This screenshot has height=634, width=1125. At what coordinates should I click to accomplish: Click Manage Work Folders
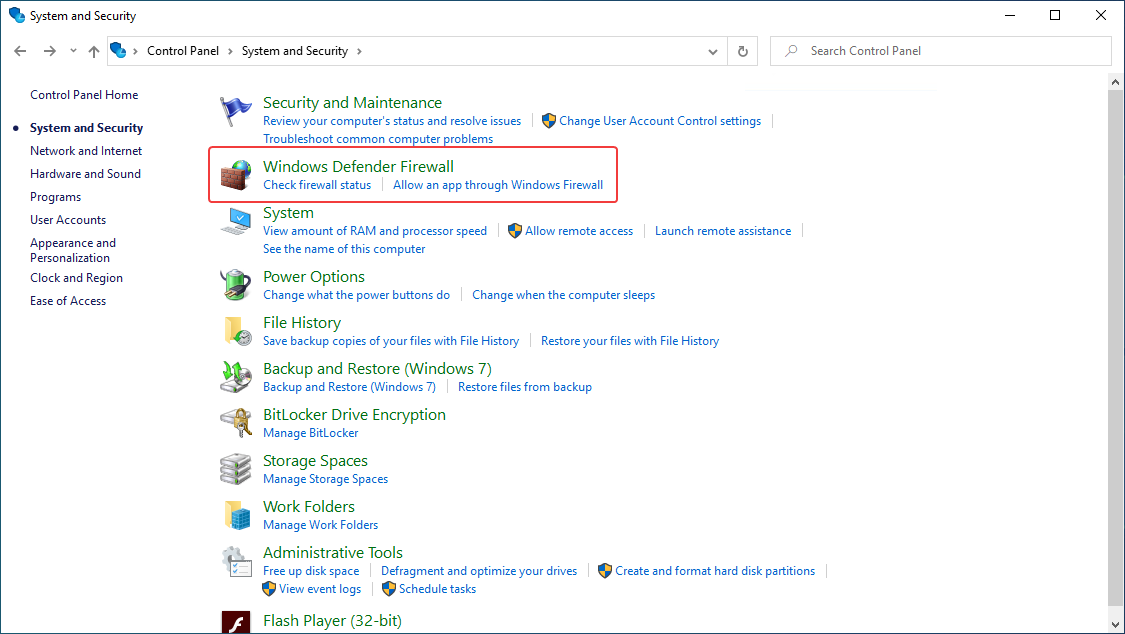click(320, 525)
